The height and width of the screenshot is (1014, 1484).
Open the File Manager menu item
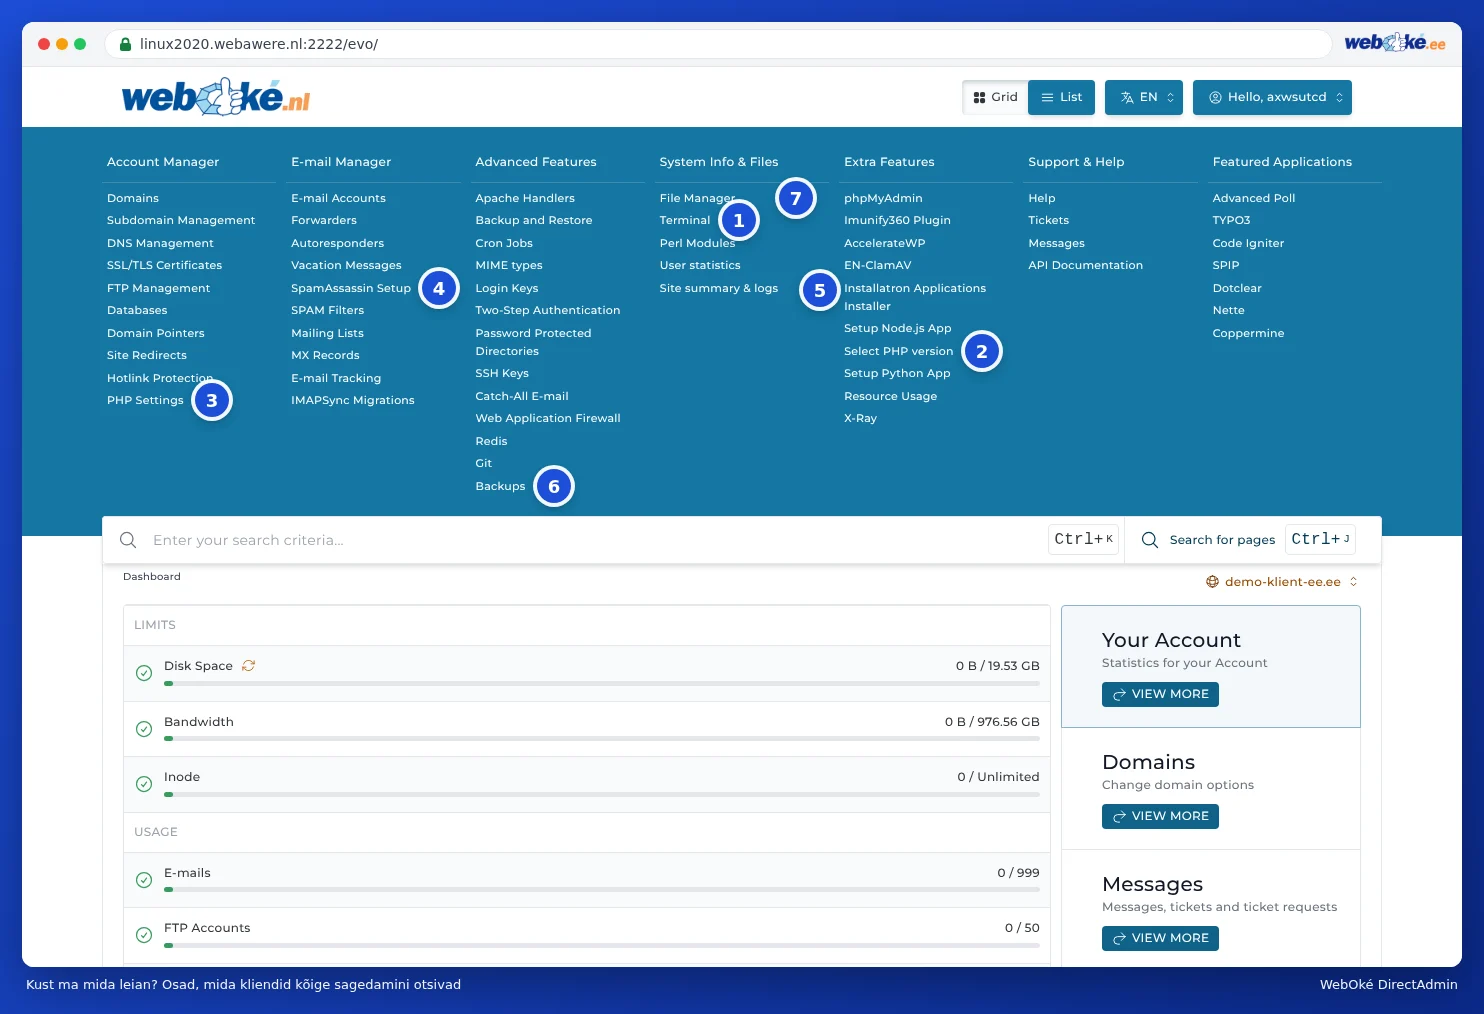[697, 198]
